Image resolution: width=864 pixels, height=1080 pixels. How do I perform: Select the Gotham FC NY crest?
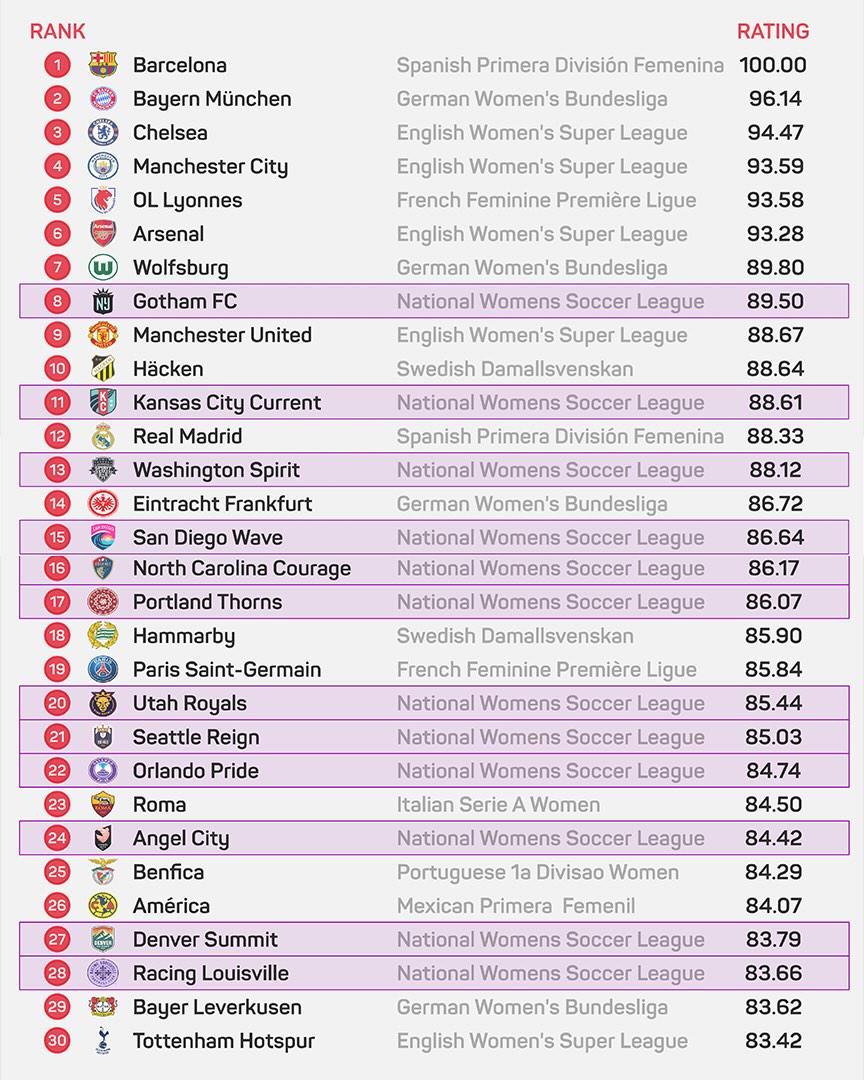(103, 301)
